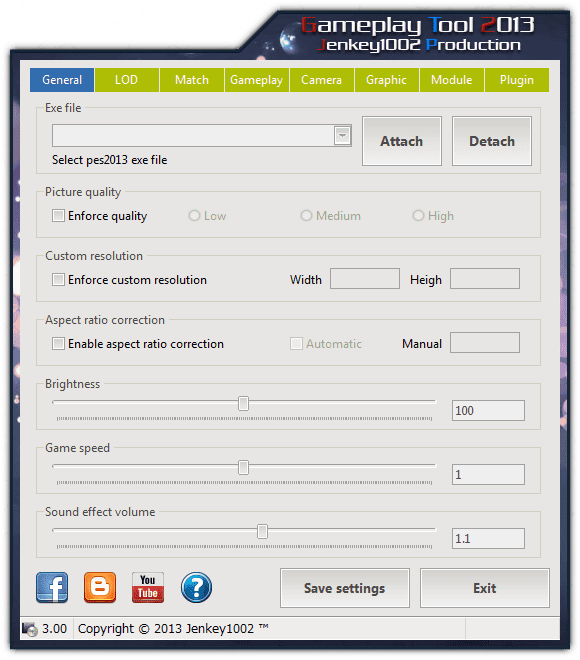This screenshot has height=660, width=580.
Task: Click the version icon in status bar
Action: pos(29,629)
